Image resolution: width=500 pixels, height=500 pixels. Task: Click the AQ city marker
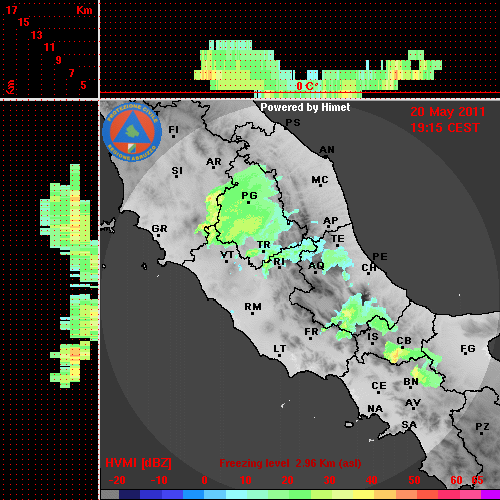(315, 272)
